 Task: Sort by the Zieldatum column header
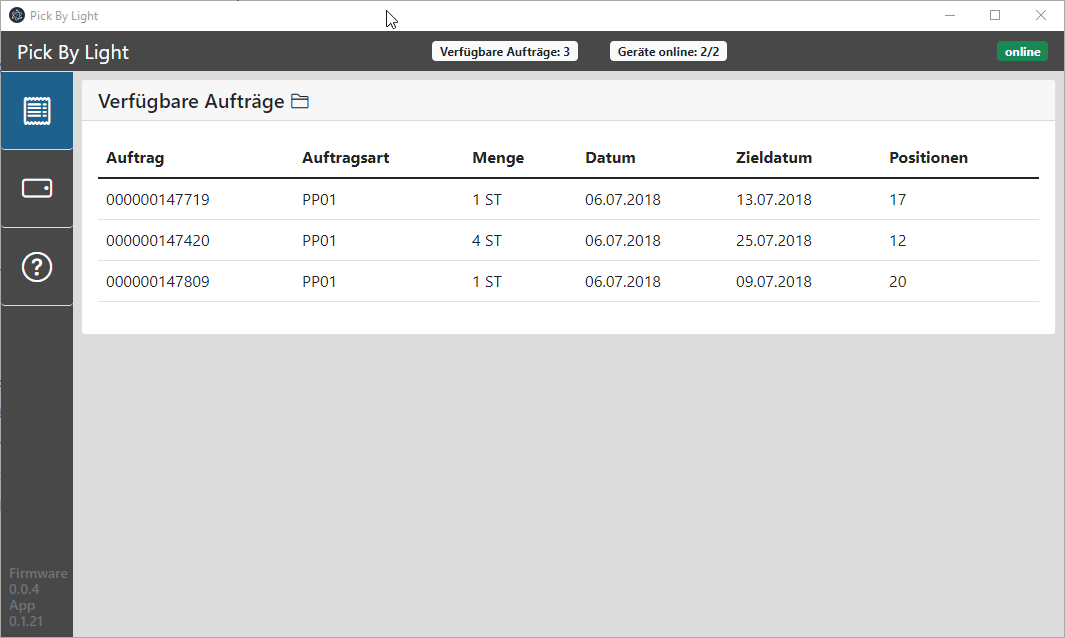click(x=773, y=157)
